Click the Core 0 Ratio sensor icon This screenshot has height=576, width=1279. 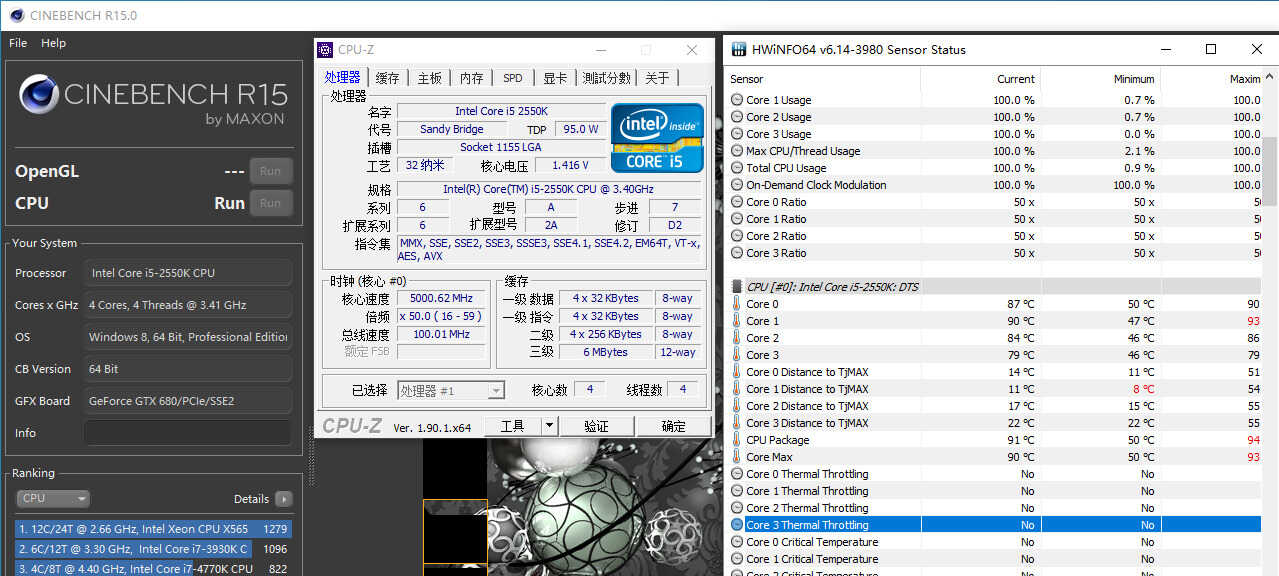point(737,202)
